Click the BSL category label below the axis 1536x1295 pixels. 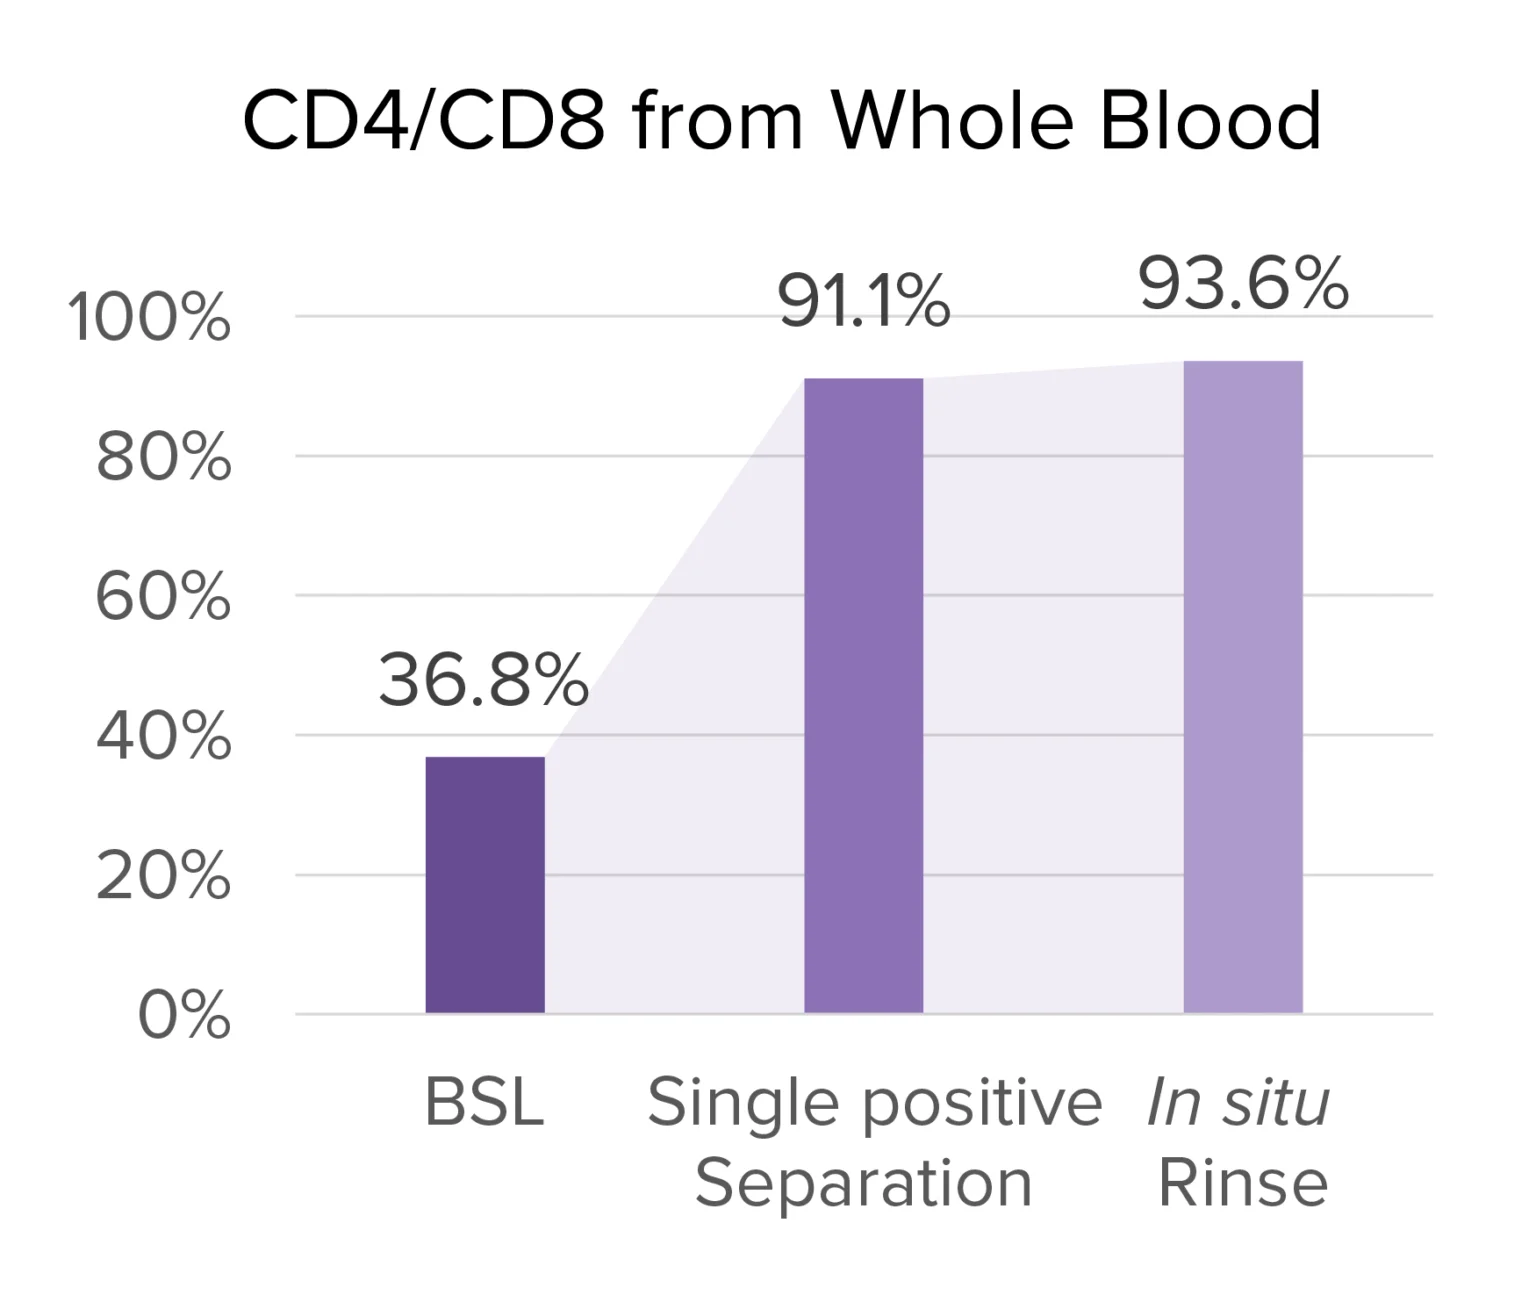[x=484, y=1102]
